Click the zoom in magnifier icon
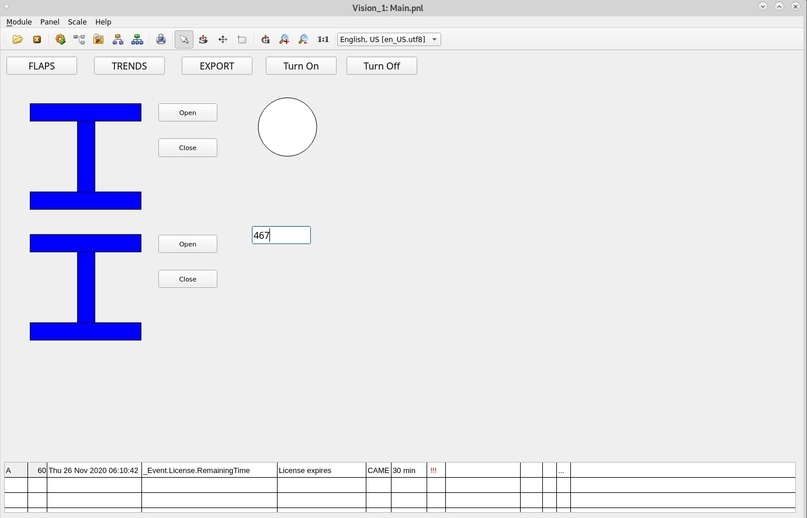 click(284, 39)
